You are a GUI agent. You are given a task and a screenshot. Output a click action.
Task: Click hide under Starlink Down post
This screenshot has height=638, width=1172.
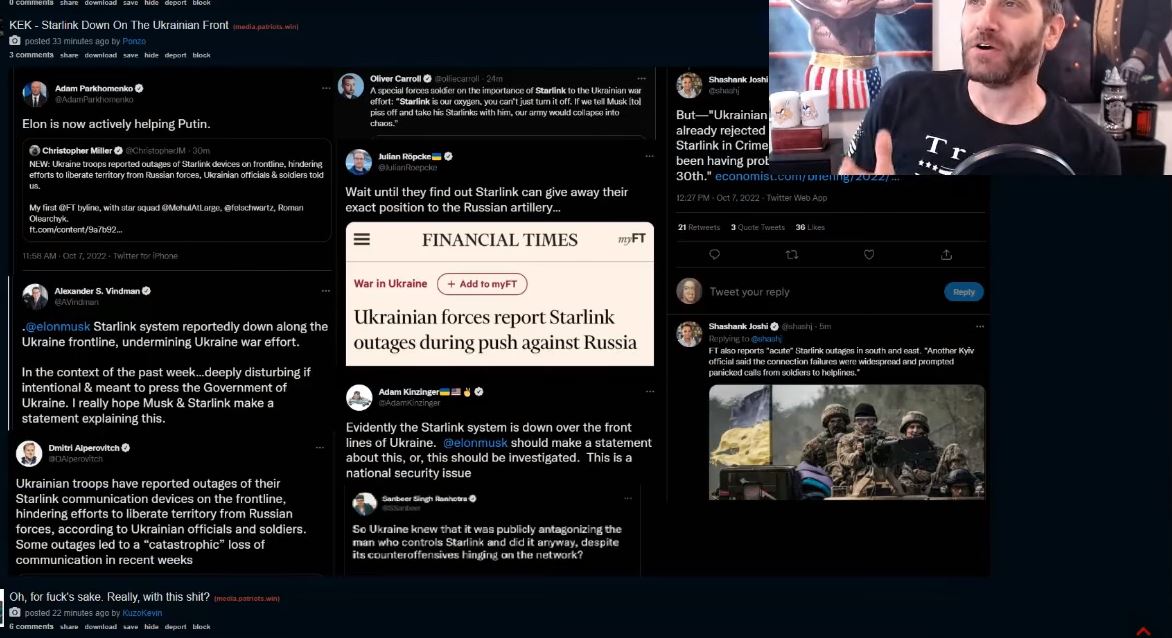(x=151, y=55)
